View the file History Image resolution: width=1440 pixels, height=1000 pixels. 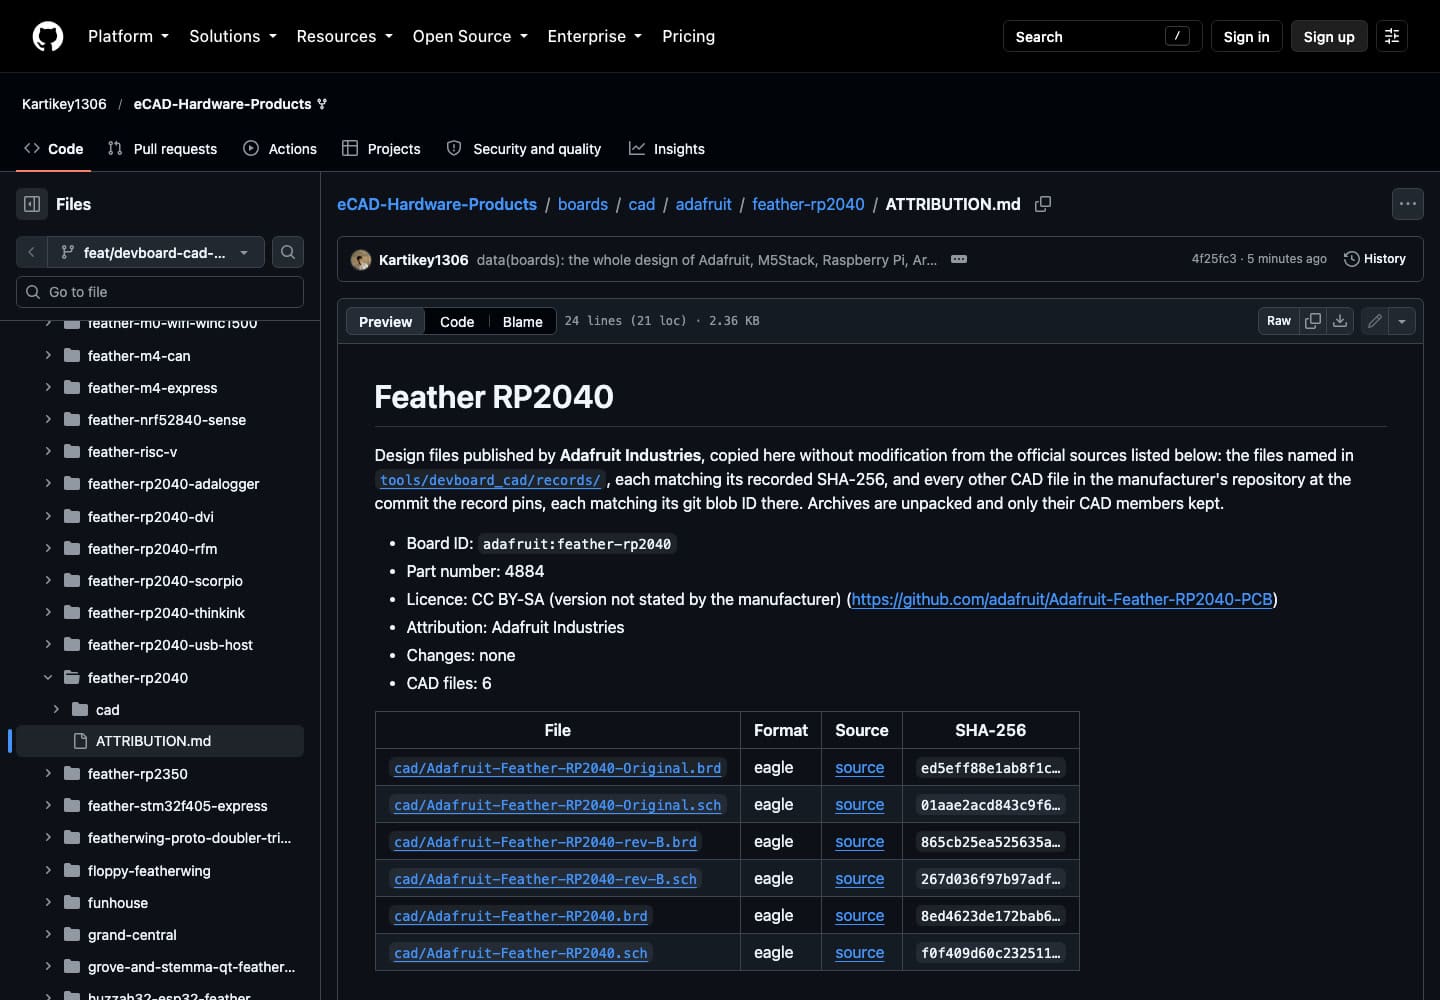[x=1375, y=259]
